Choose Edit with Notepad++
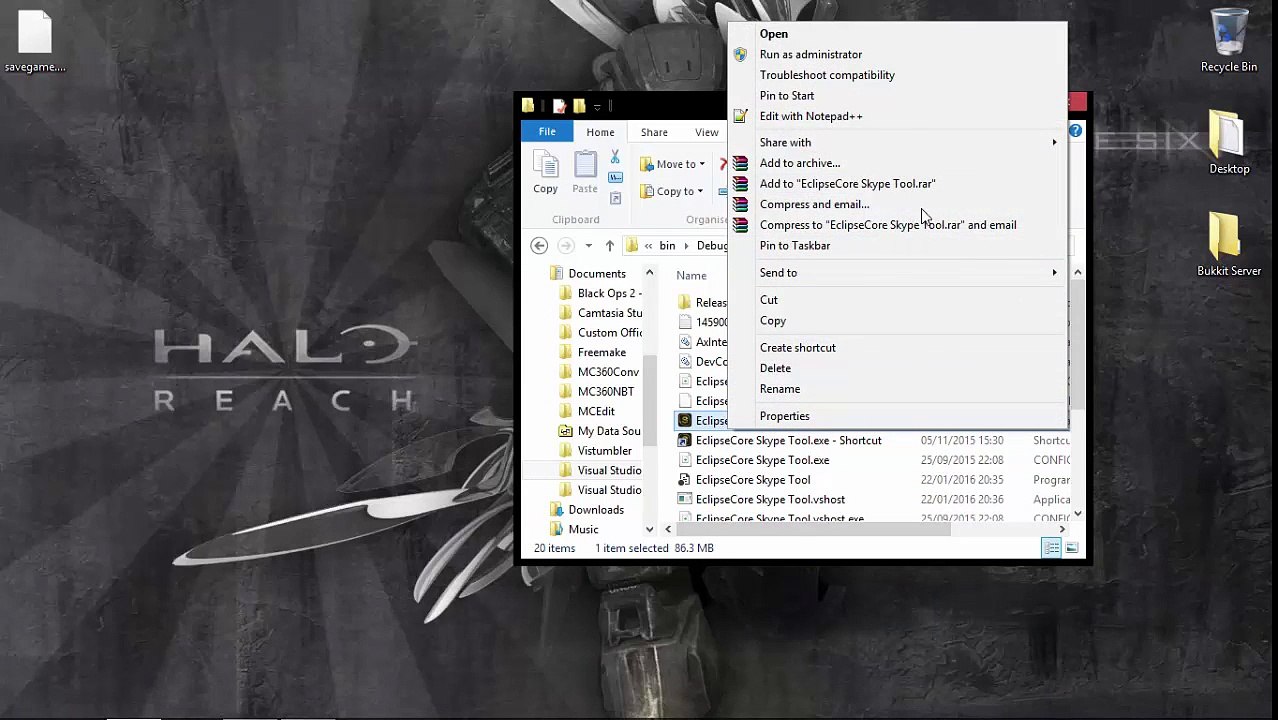Viewport: 1278px width, 720px height. (x=810, y=116)
